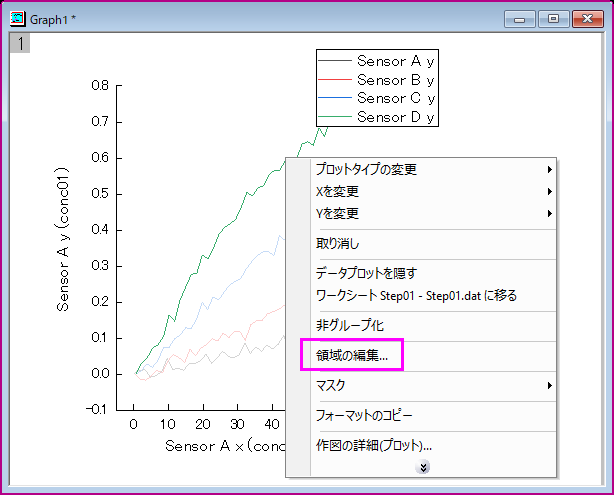This screenshot has height=495, width=614.
Task: Click the submenu arrow beside Yを変更
Action: (x=549, y=213)
